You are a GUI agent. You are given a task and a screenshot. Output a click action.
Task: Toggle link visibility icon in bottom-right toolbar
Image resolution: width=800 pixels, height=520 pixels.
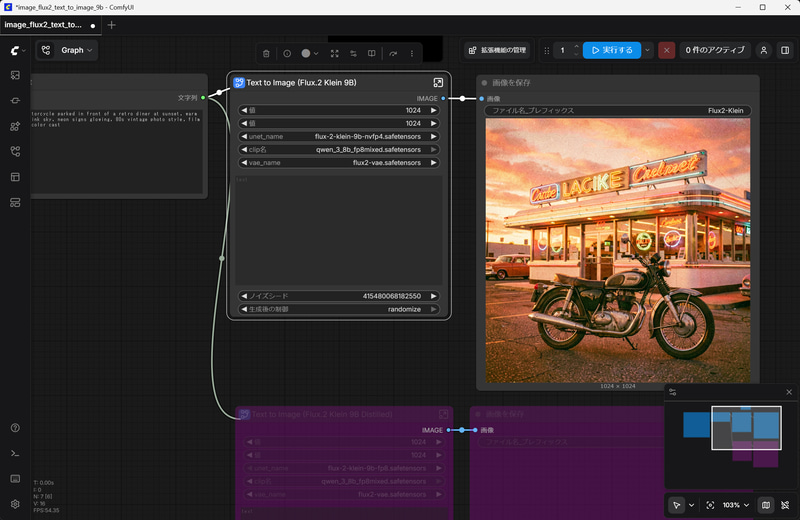pyautogui.click(x=785, y=505)
